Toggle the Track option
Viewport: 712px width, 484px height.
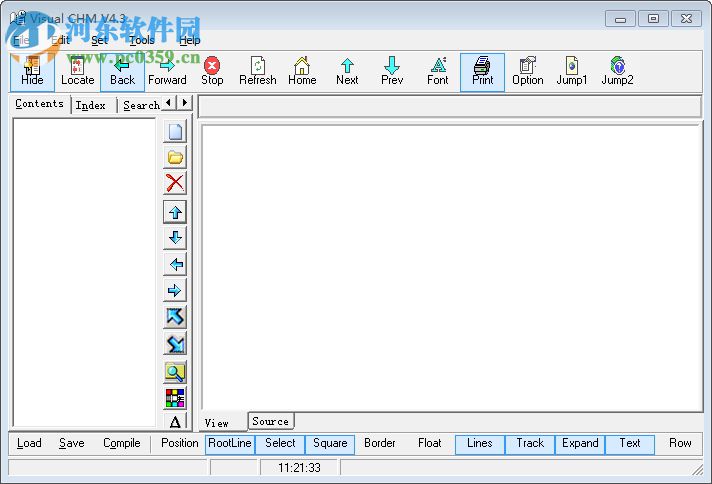530,444
